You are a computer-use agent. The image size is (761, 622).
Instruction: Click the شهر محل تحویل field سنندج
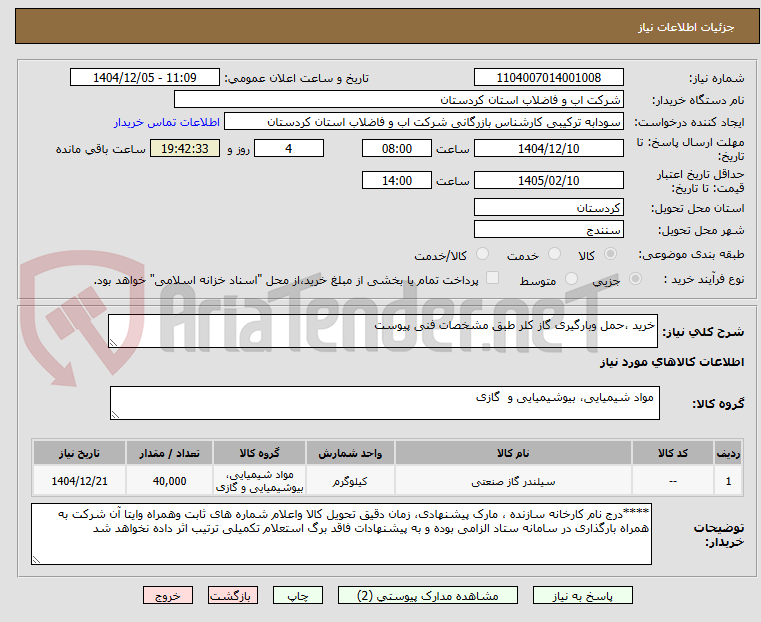[548, 229]
